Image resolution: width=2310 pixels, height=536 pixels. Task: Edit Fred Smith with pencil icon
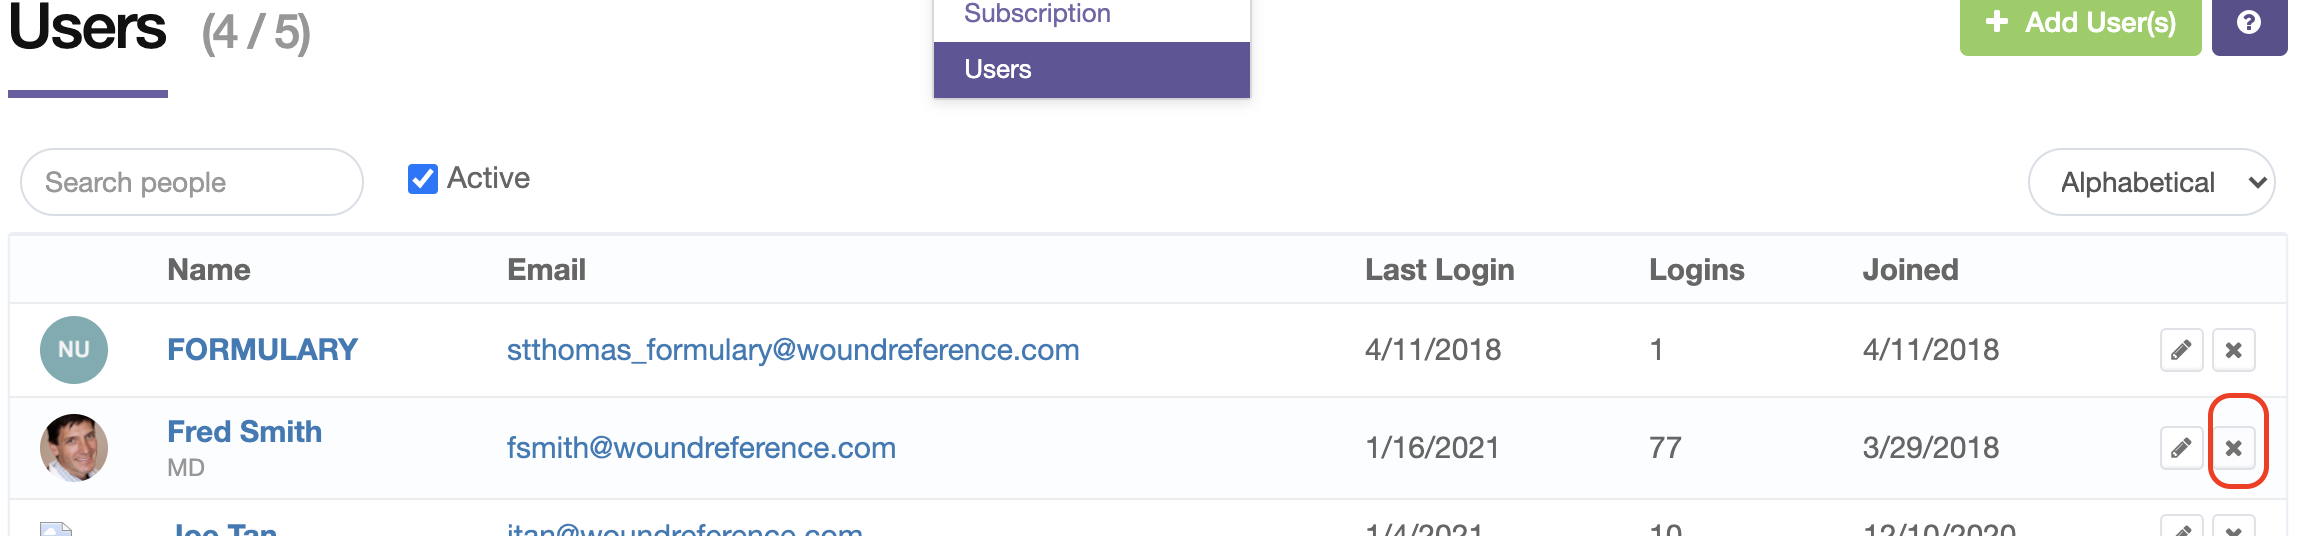[x=2181, y=448]
